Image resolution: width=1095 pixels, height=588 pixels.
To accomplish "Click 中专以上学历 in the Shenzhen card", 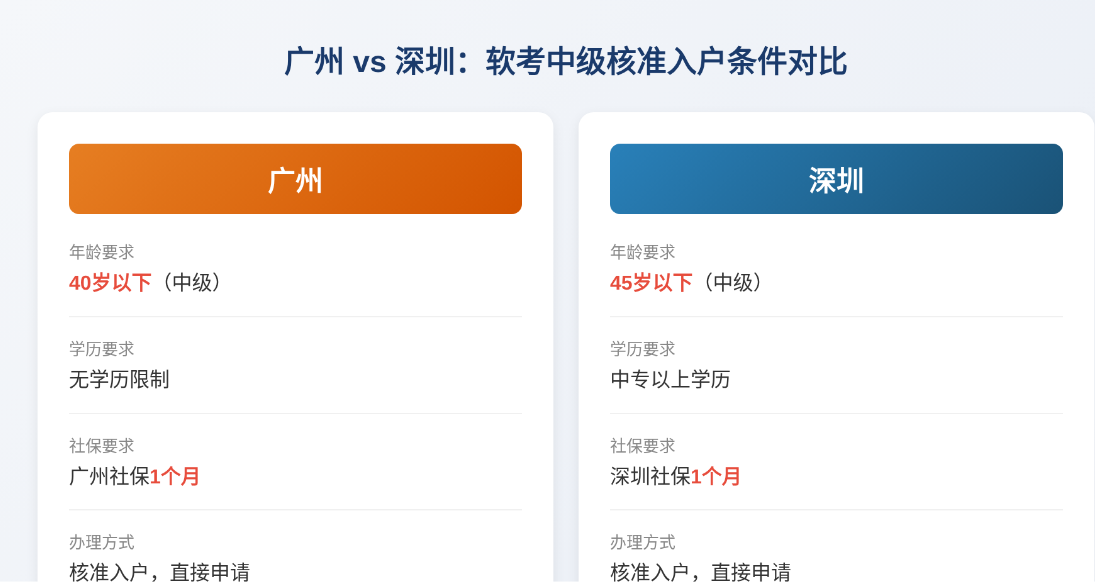I will [670, 379].
